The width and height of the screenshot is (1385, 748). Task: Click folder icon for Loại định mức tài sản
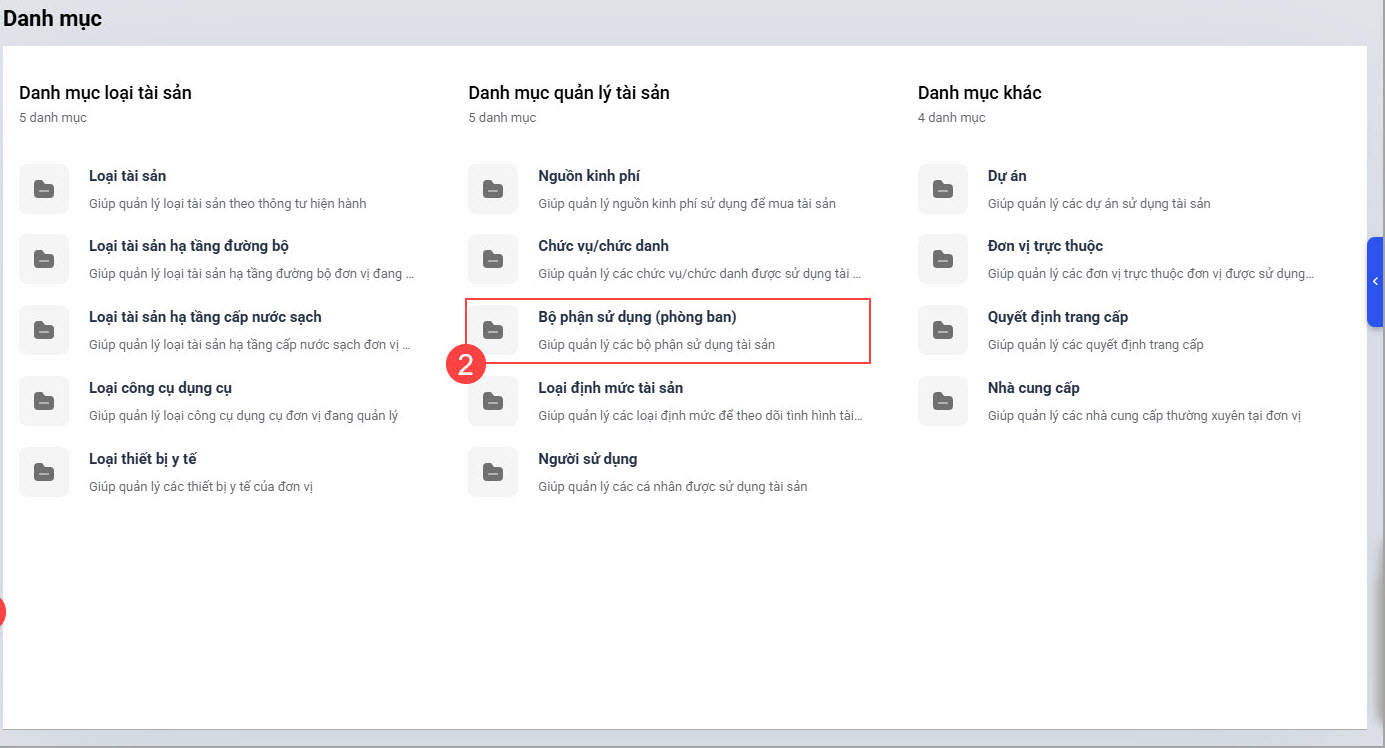493,401
